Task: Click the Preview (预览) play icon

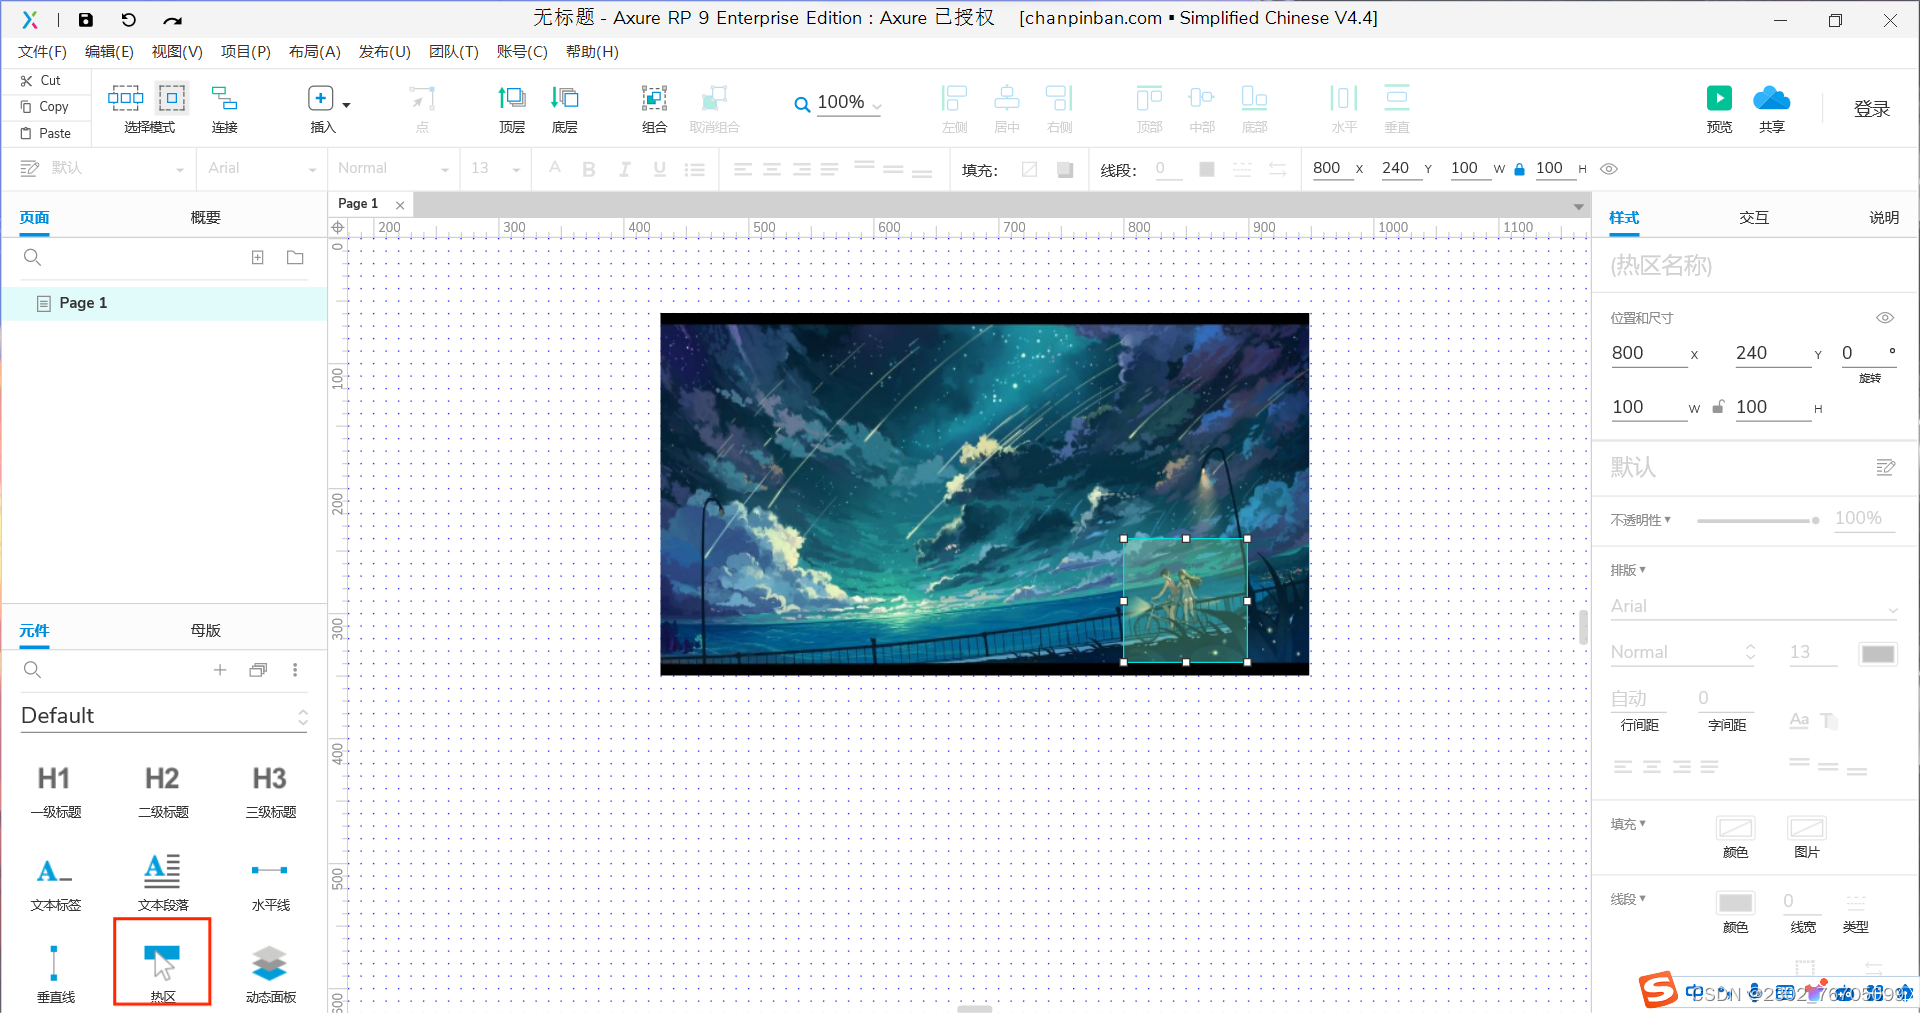Action: (x=1719, y=98)
